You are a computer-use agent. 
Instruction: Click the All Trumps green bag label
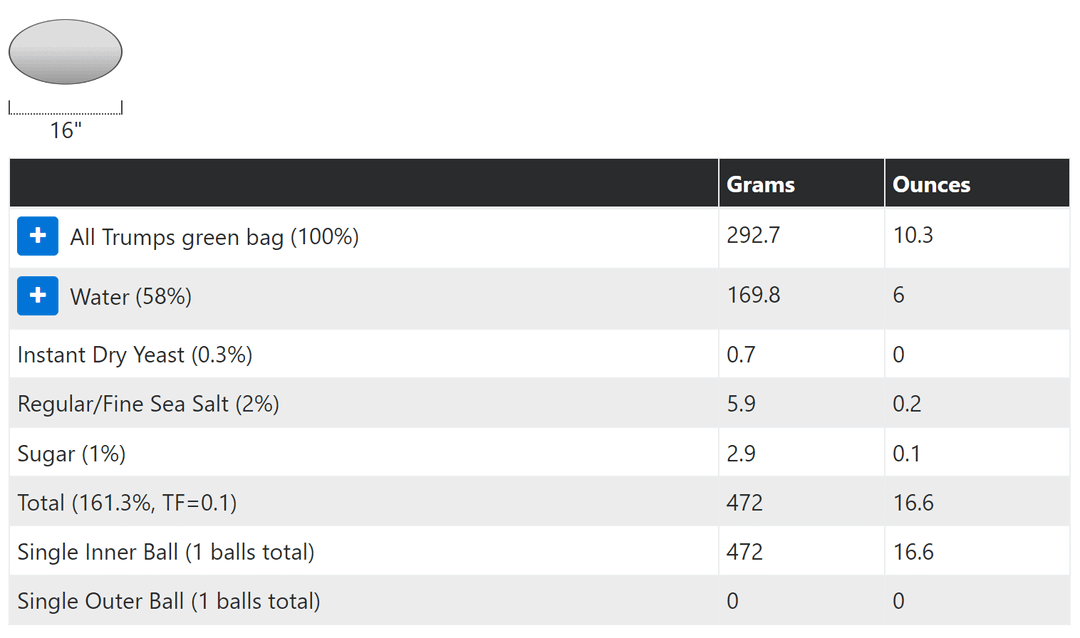tap(214, 237)
